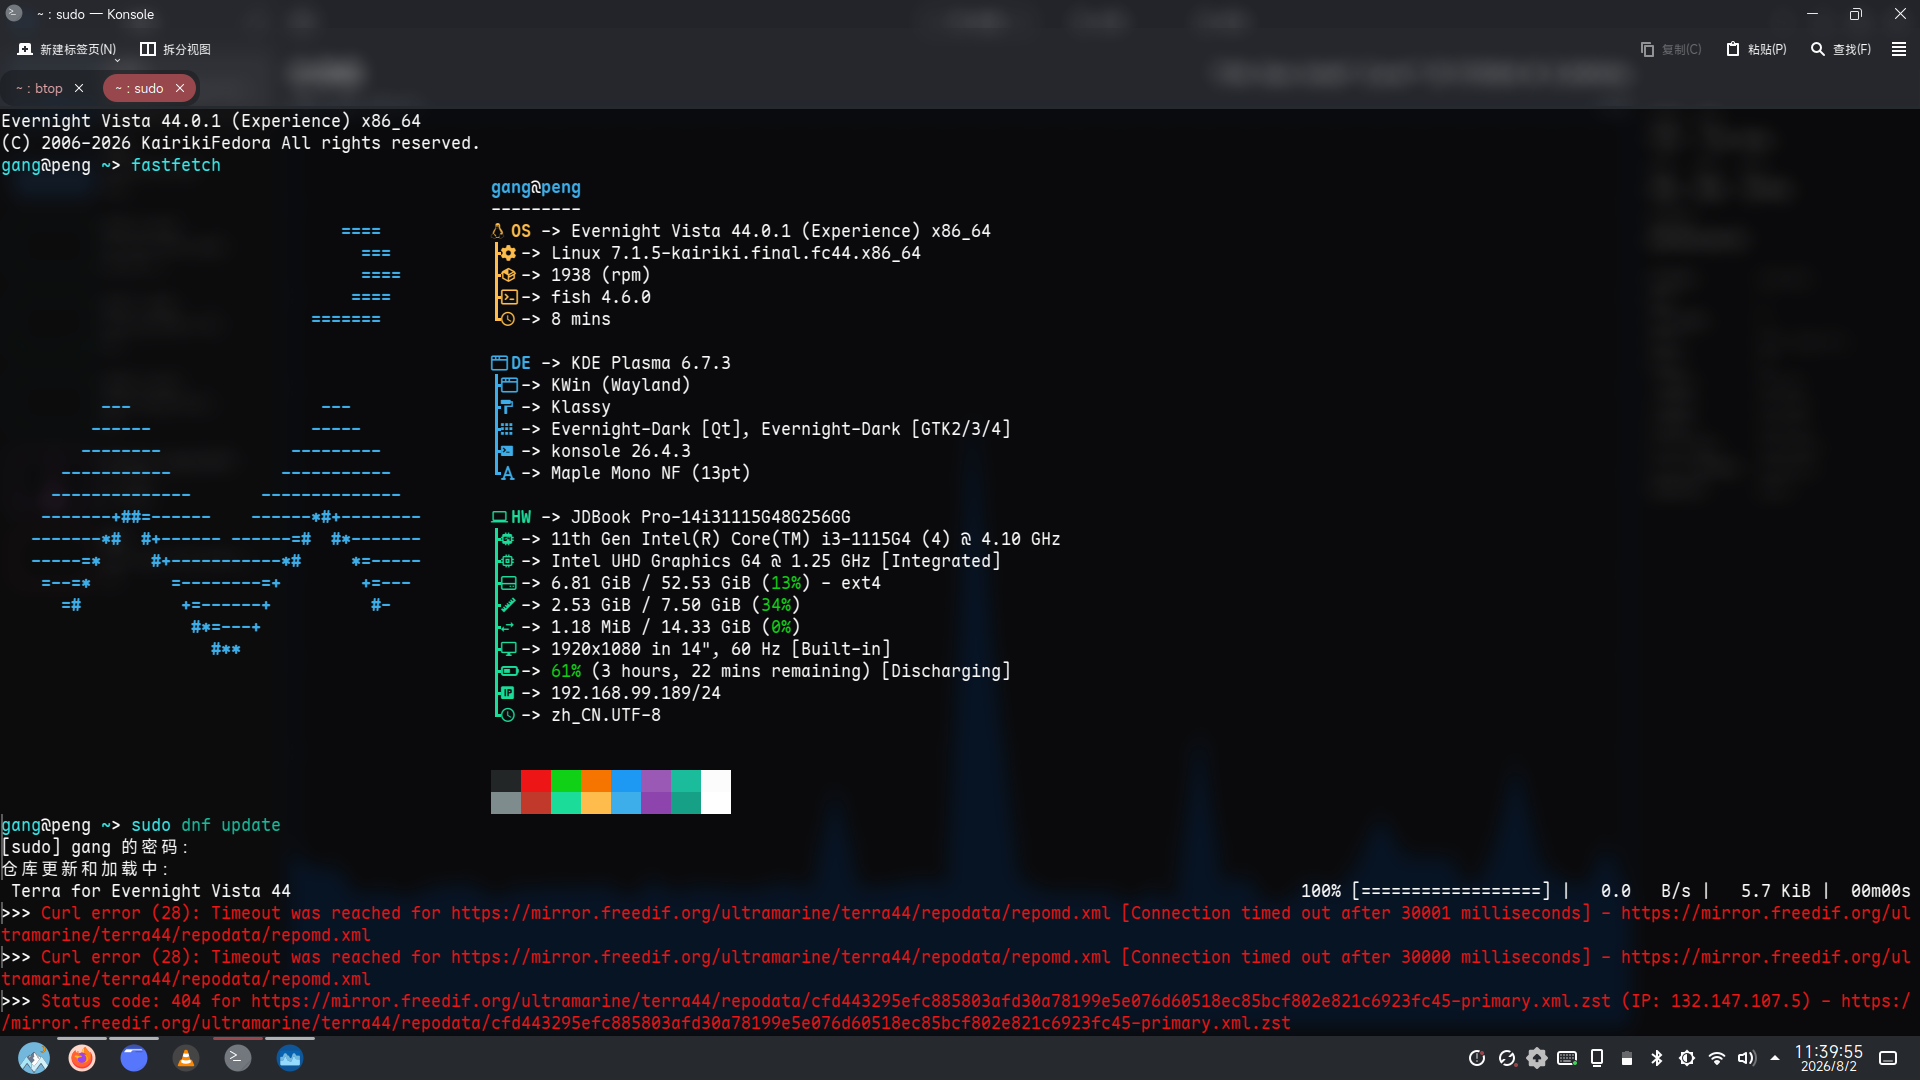The image size is (1920, 1080).
Task: Open a new tab with 新建标签页(N)
Action: click(x=66, y=49)
